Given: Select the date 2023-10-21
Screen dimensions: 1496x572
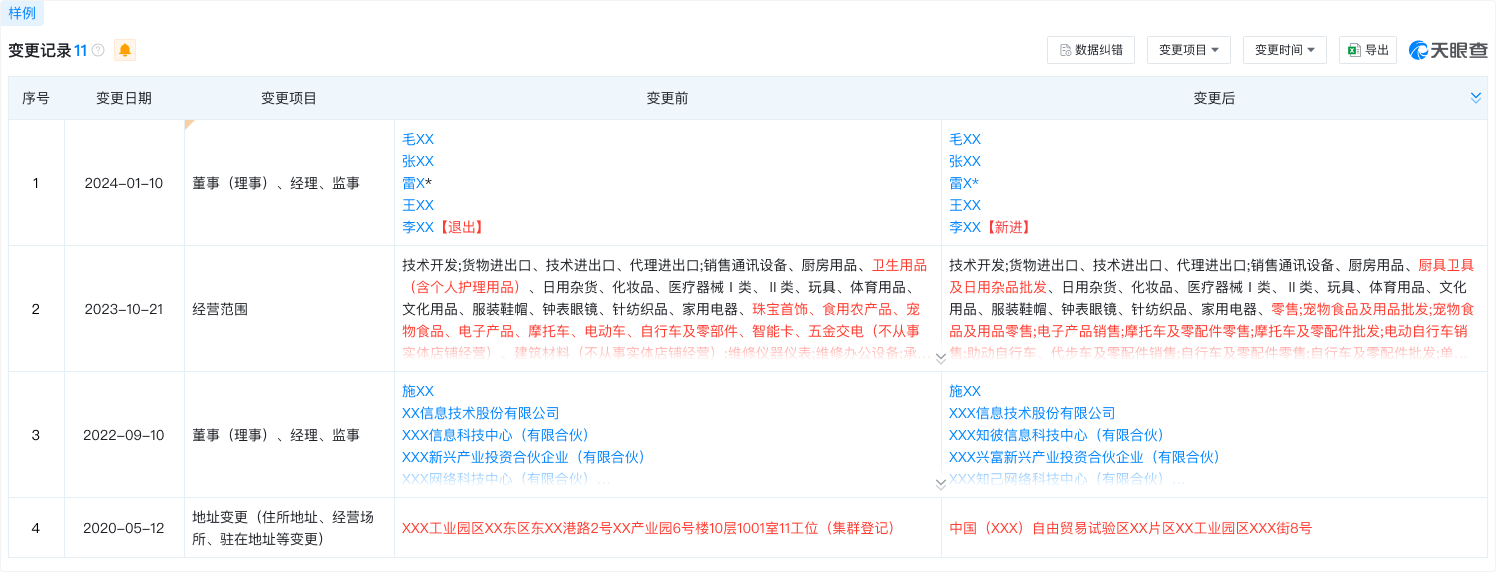Looking at the screenshot, I should 124,309.
